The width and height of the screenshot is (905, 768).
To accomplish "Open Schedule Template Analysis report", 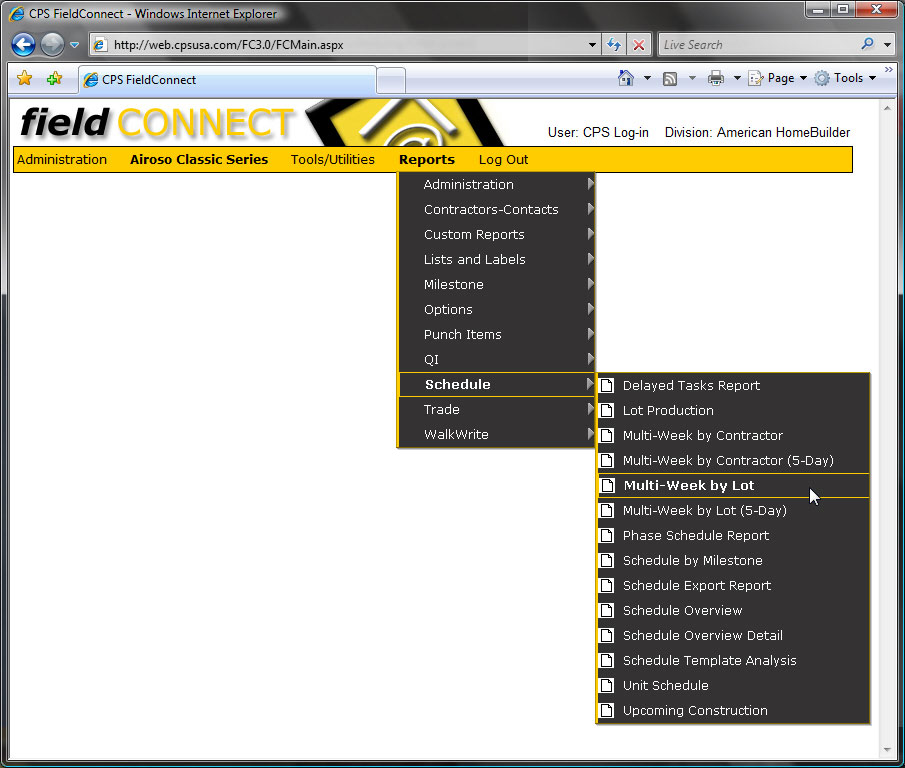I will pos(733,661).
